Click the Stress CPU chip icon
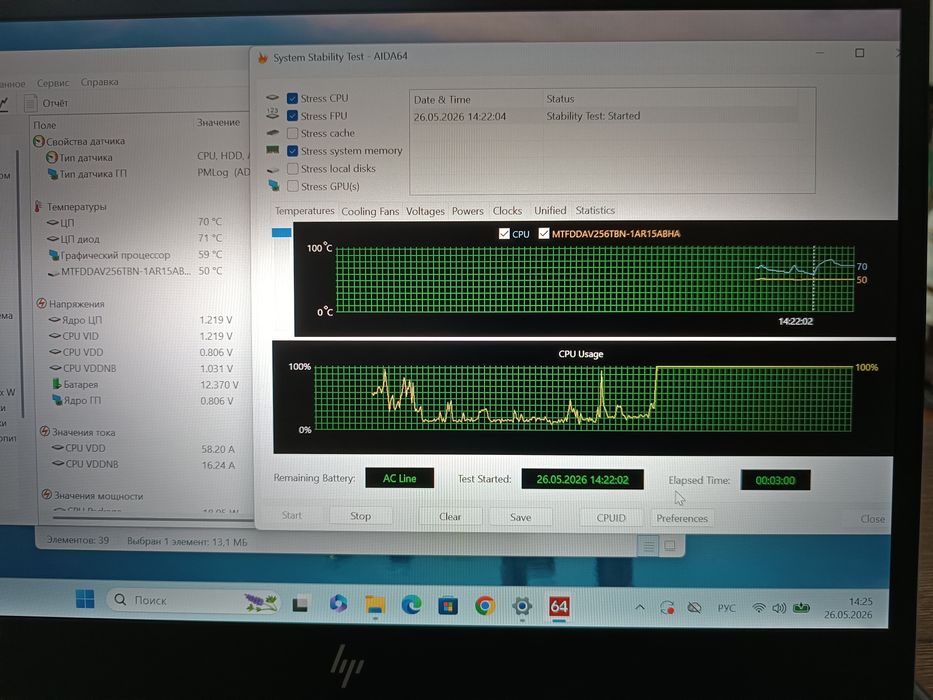 click(273, 98)
